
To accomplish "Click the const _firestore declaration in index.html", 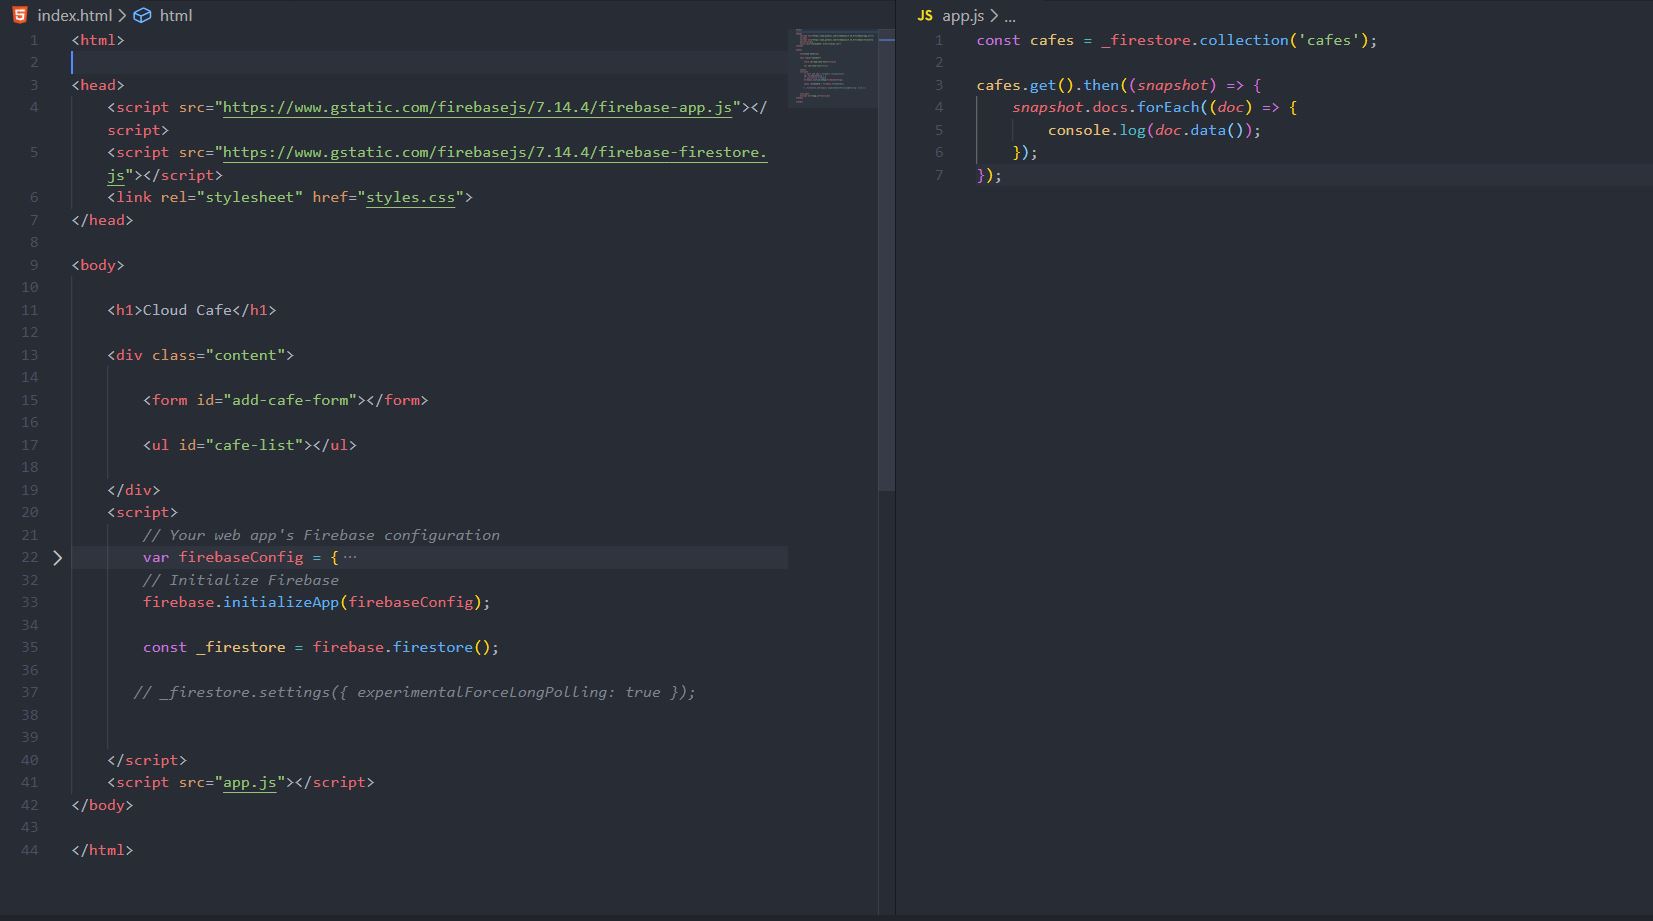I will [321, 647].
